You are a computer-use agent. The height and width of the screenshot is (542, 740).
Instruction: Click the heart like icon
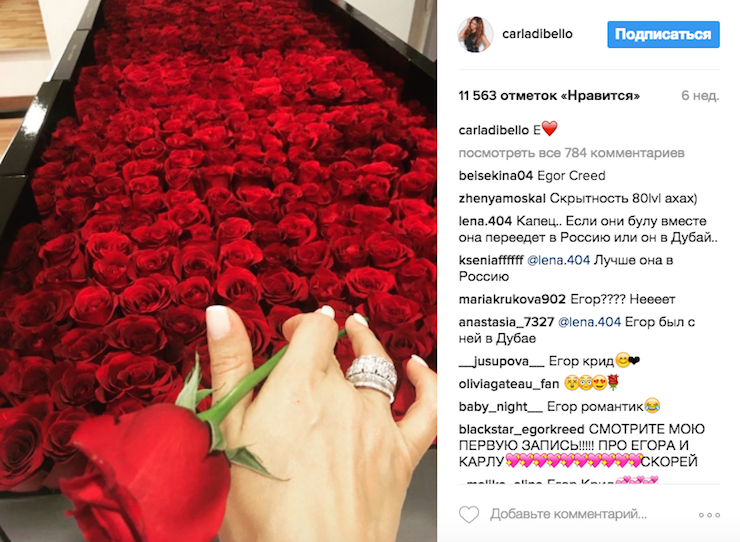click(469, 514)
